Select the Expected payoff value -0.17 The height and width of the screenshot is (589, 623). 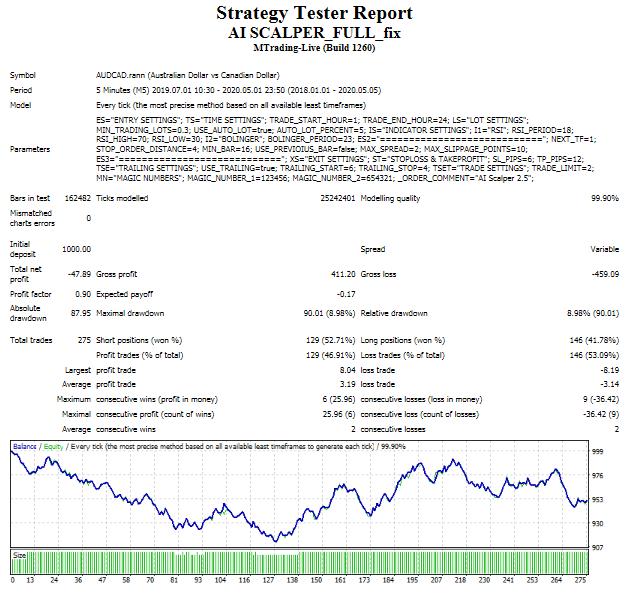pos(346,294)
